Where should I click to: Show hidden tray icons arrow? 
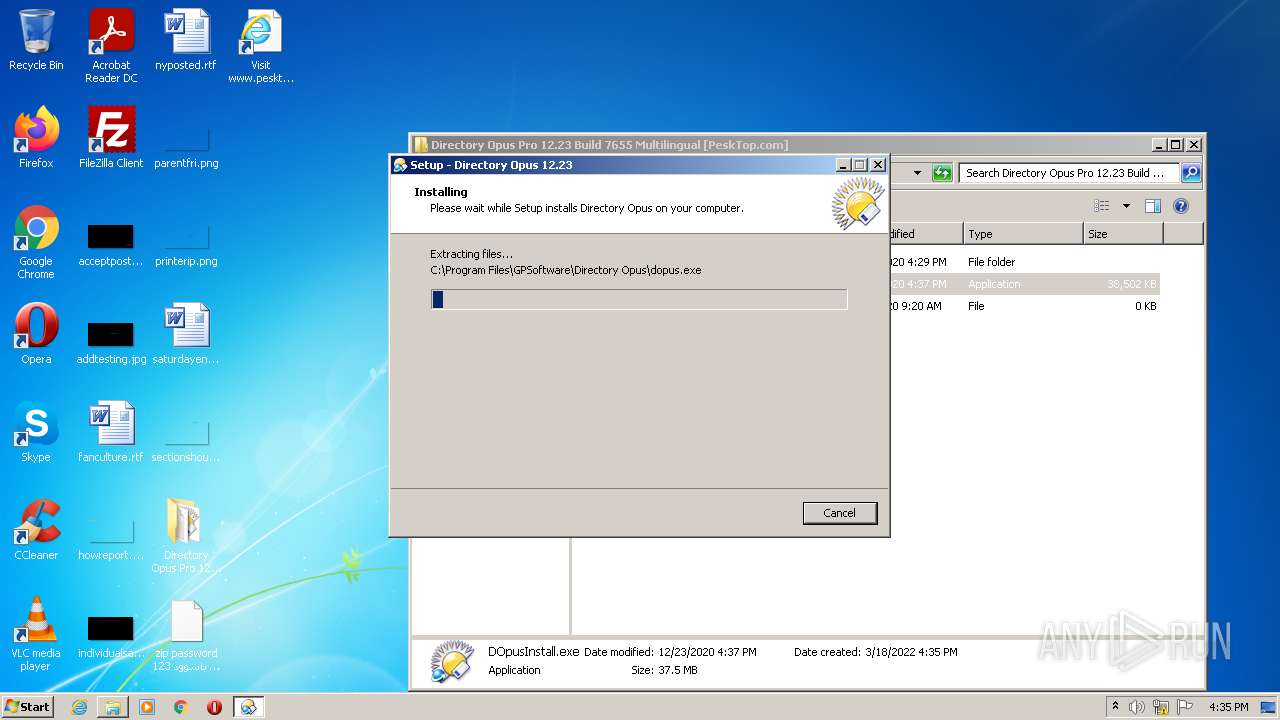point(1115,706)
